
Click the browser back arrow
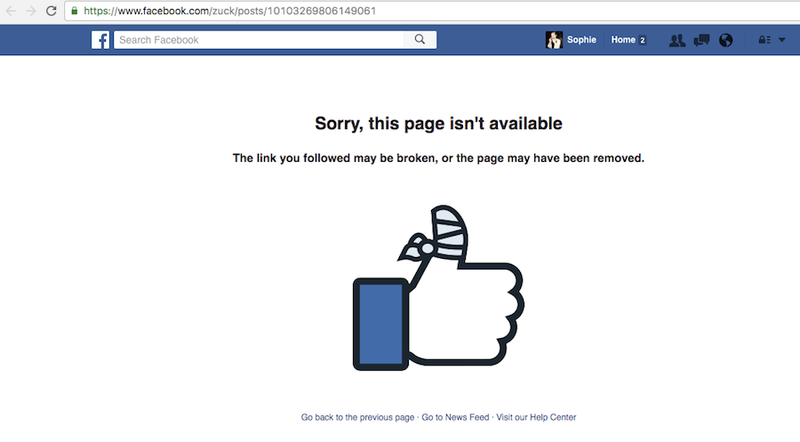(11, 11)
